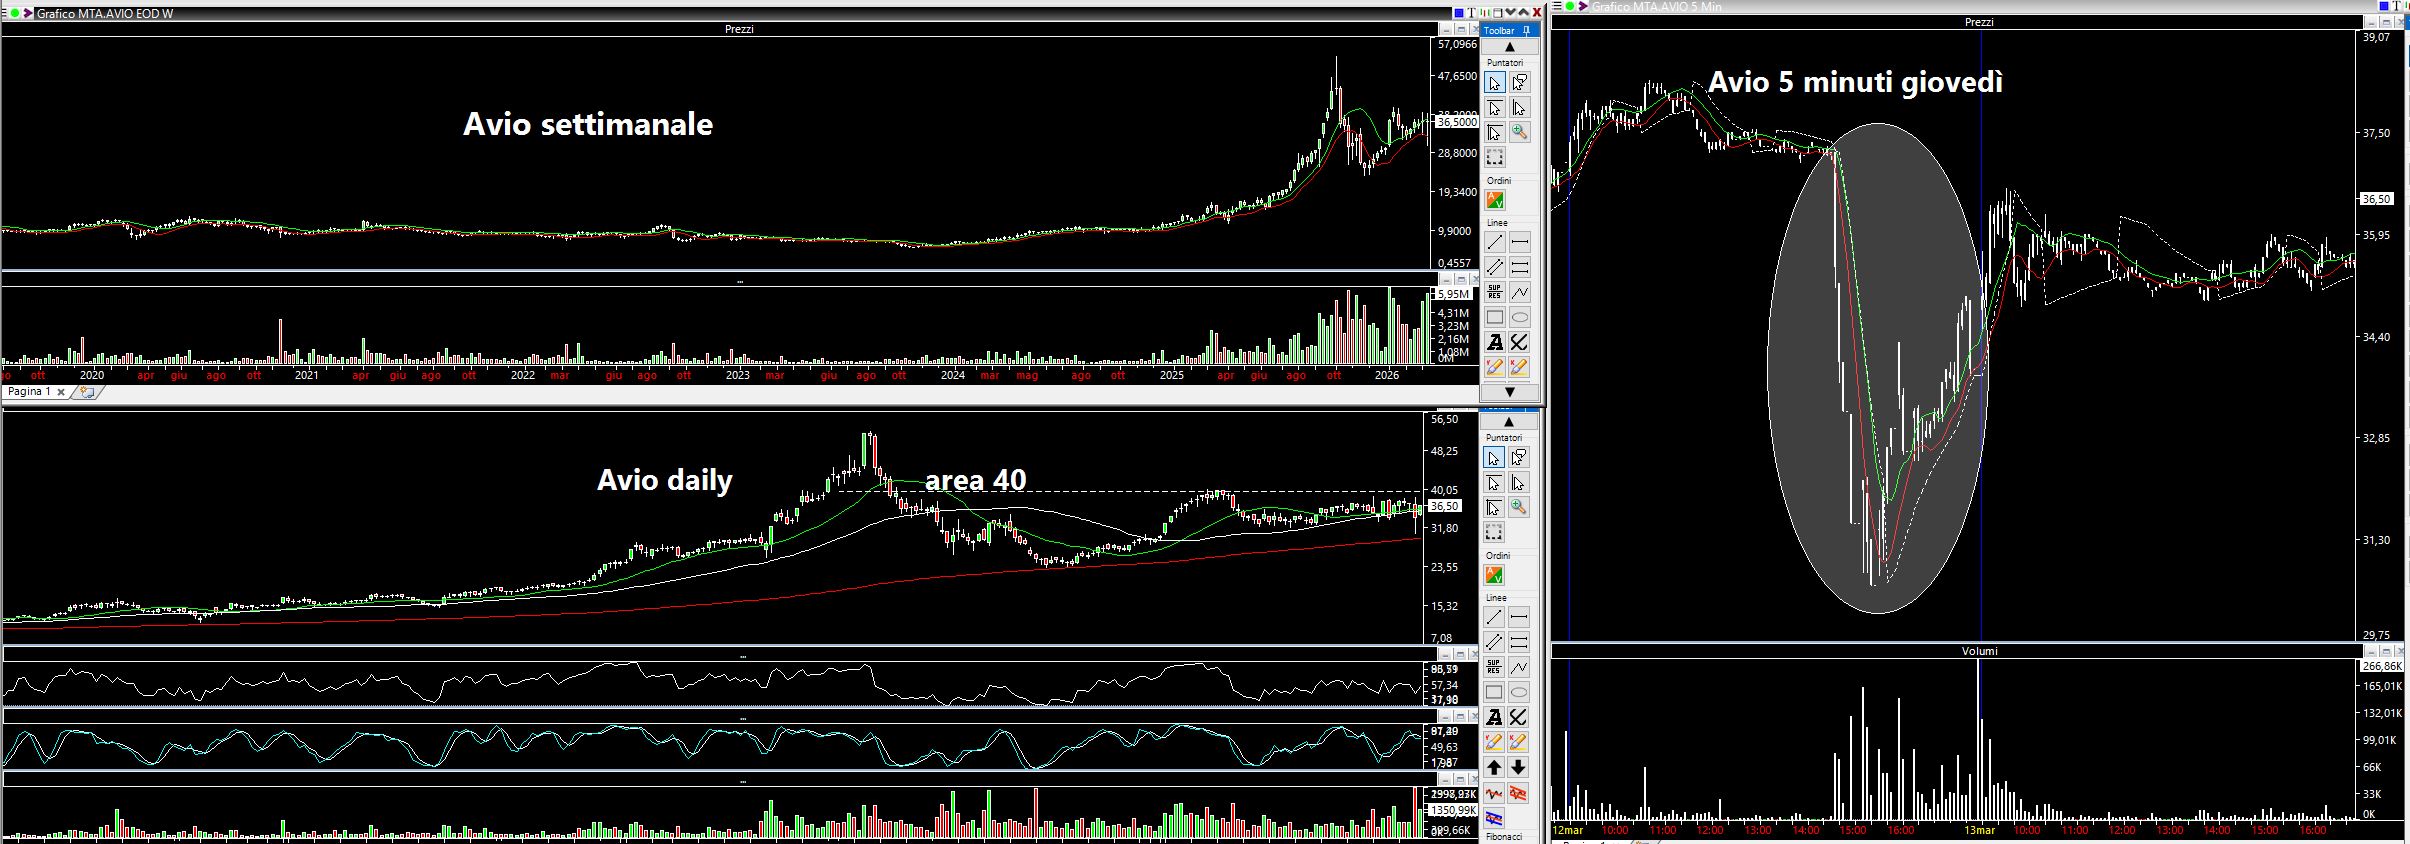This screenshot has height=844, width=2410.
Task: Select diagonal trend line in weekly chart toolbar
Action: coord(1494,242)
